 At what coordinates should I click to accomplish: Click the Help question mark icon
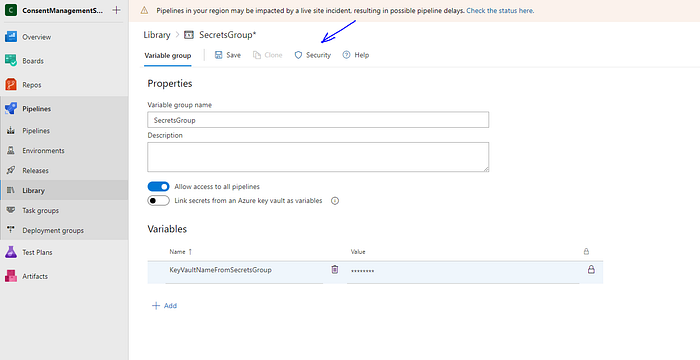click(x=346, y=55)
